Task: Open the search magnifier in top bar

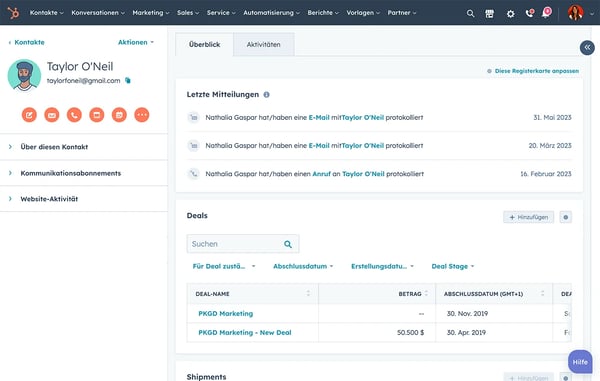Action: (470, 14)
